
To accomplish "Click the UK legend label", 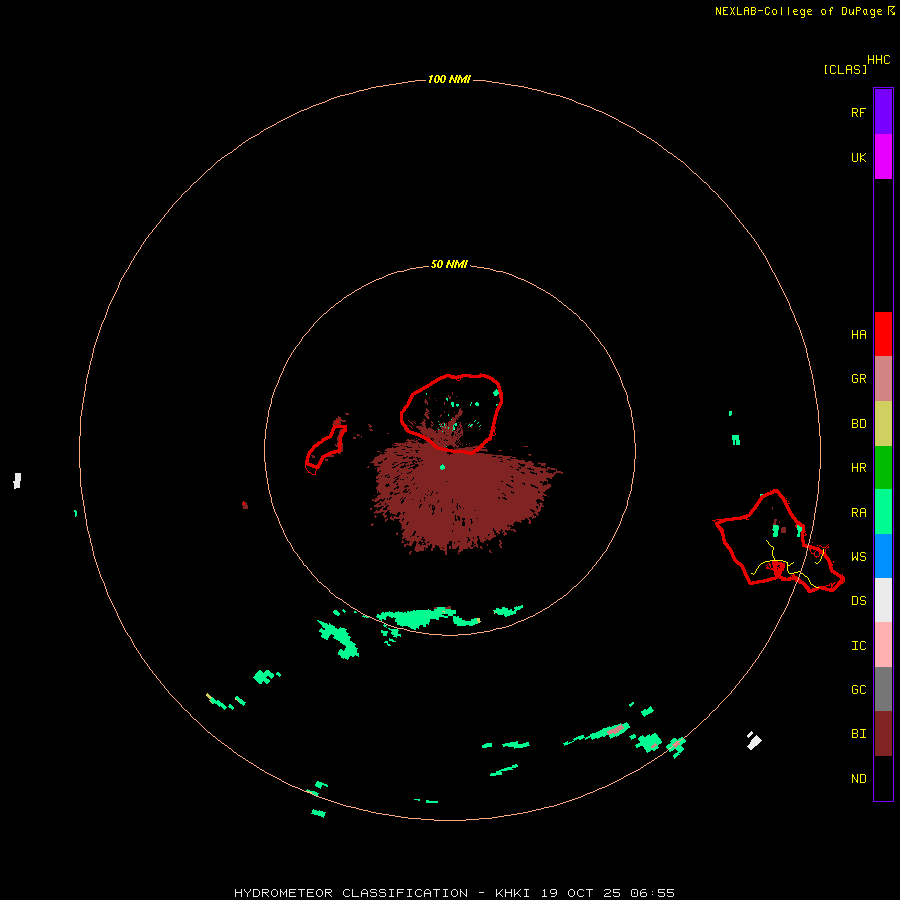I will [858, 157].
